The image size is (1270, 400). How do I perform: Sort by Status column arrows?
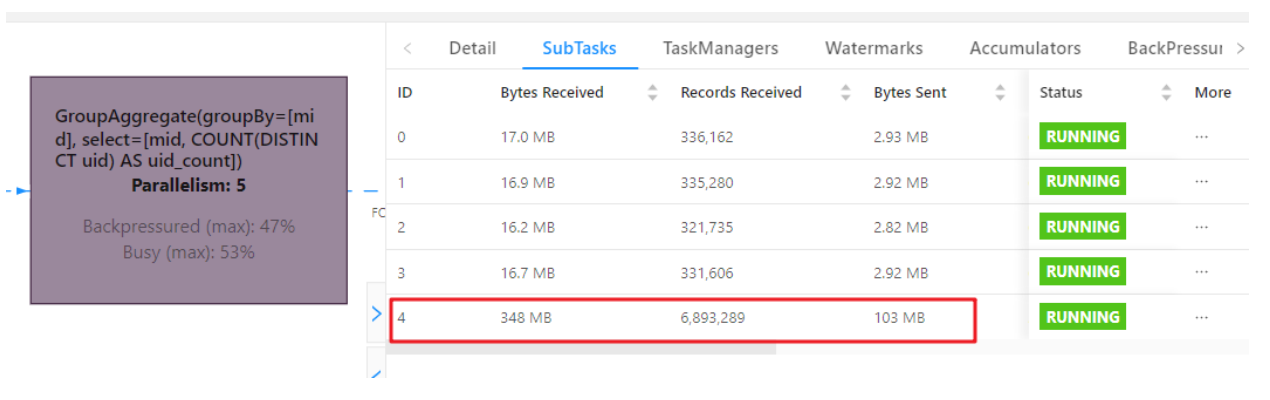[1166, 93]
